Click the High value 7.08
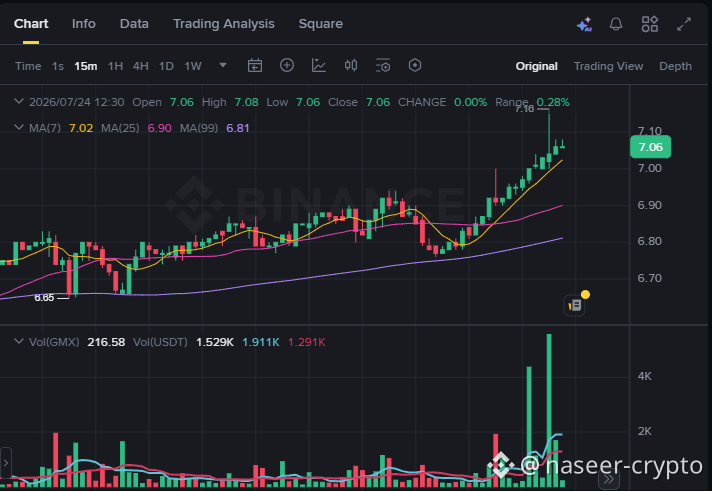 coord(246,102)
